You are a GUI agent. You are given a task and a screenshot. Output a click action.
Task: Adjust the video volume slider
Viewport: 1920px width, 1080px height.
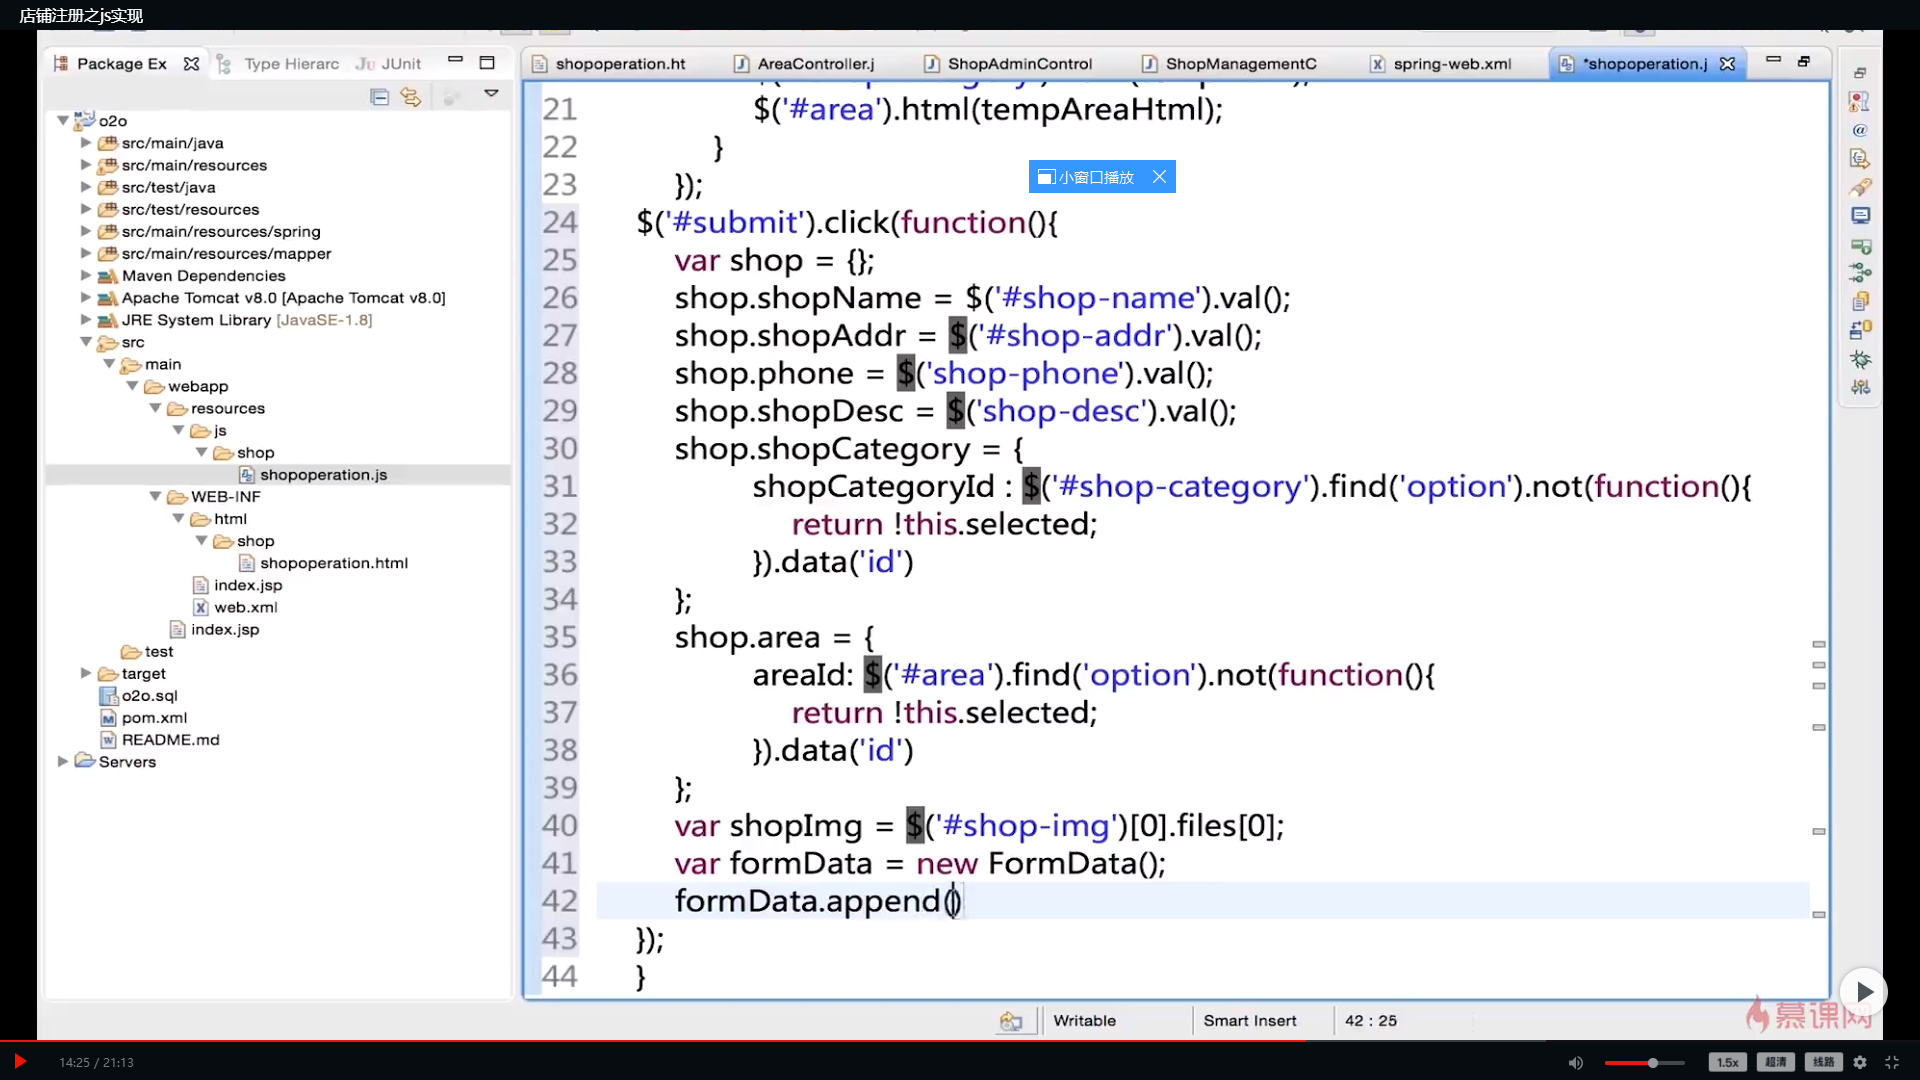tap(1652, 1062)
